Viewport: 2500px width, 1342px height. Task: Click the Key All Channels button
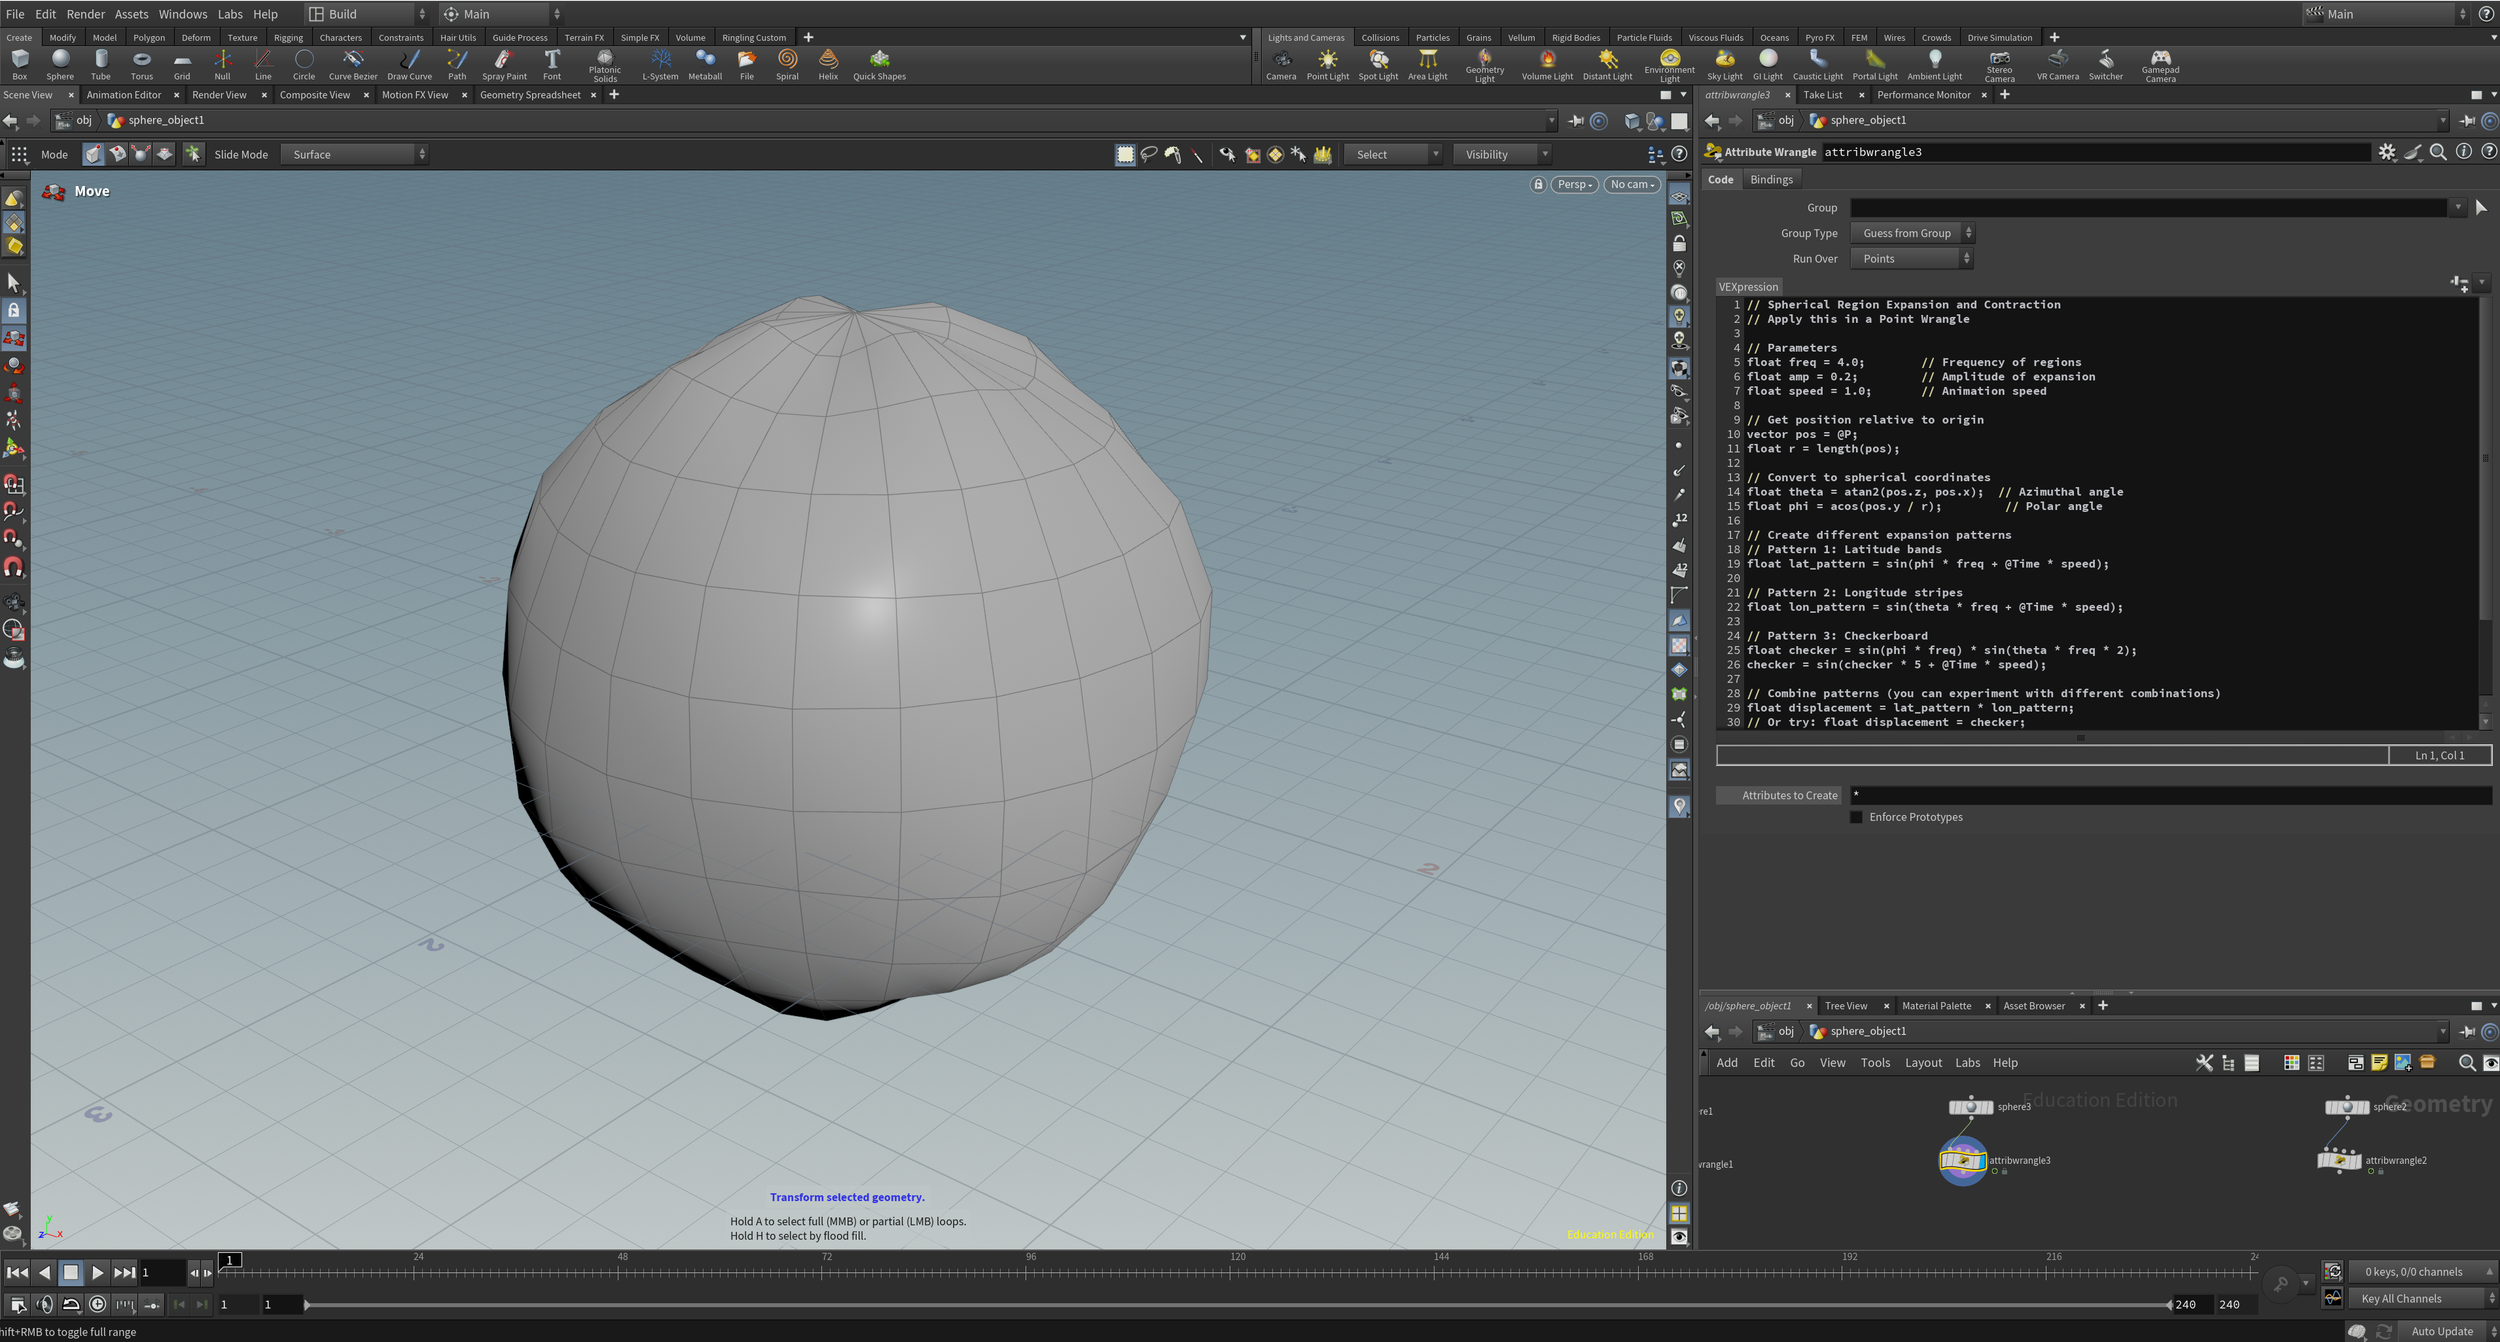click(2401, 1298)
